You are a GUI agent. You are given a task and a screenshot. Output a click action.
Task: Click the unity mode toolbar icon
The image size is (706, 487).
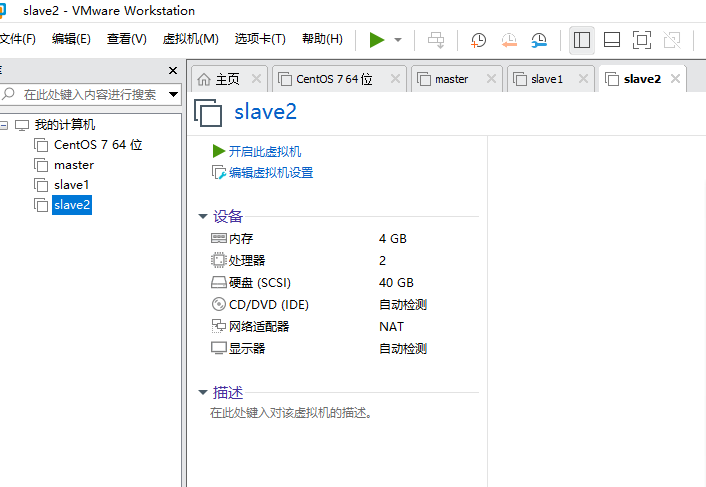pyautogui.click(x=672, y=40)
